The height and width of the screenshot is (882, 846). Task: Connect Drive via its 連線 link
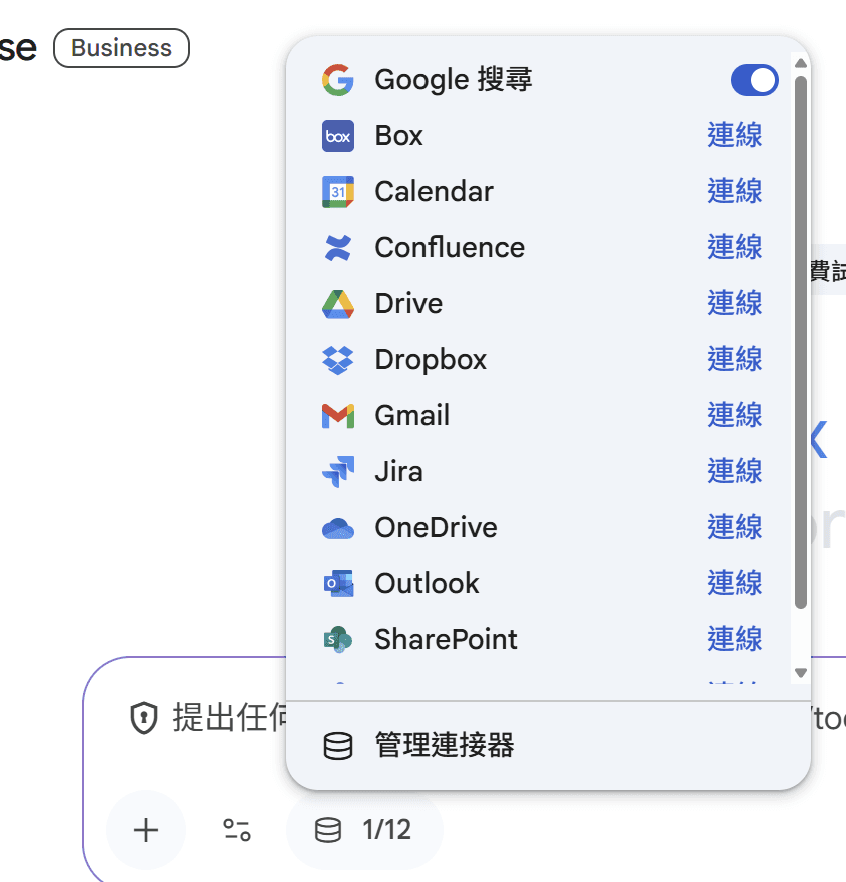pyautogui.click(x=735, y=304)
